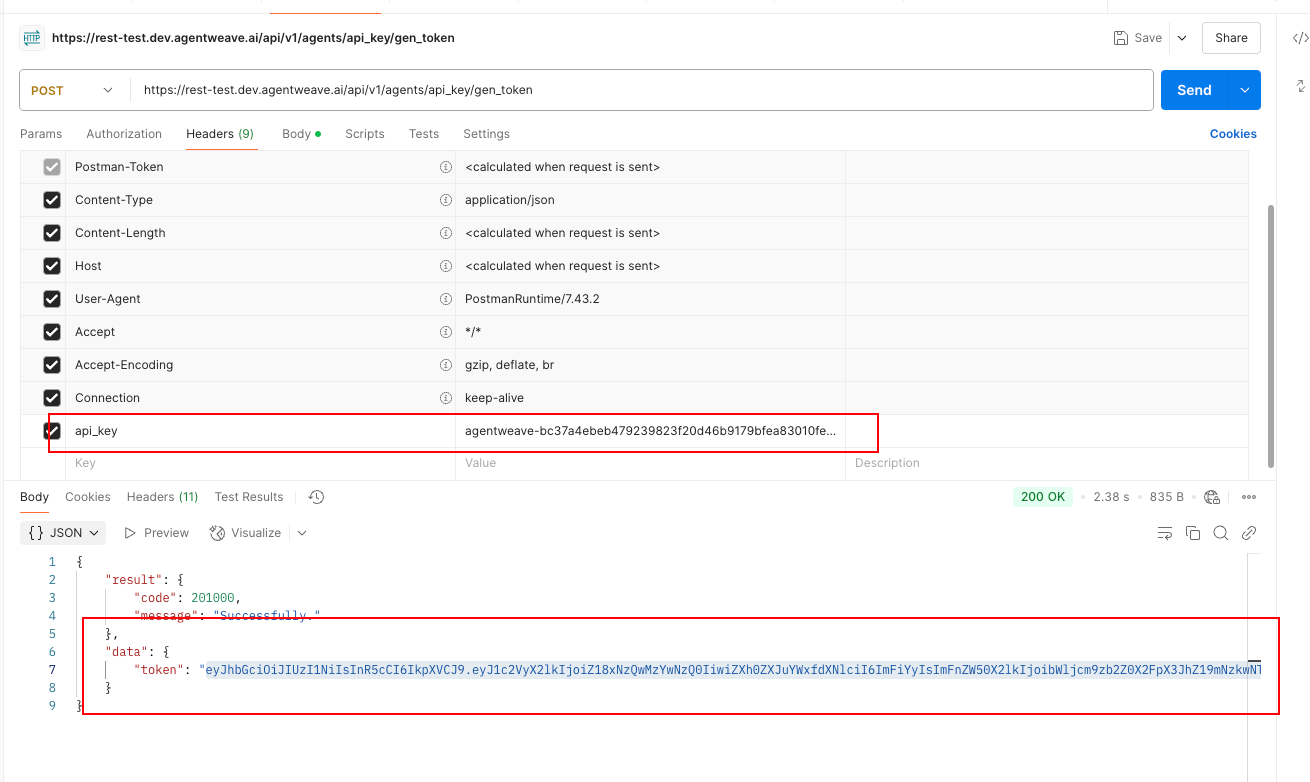The width and height of the screenshot is (1310, 782).
Task: Search the response using the magnifier icon
Action: (1221, 533)
